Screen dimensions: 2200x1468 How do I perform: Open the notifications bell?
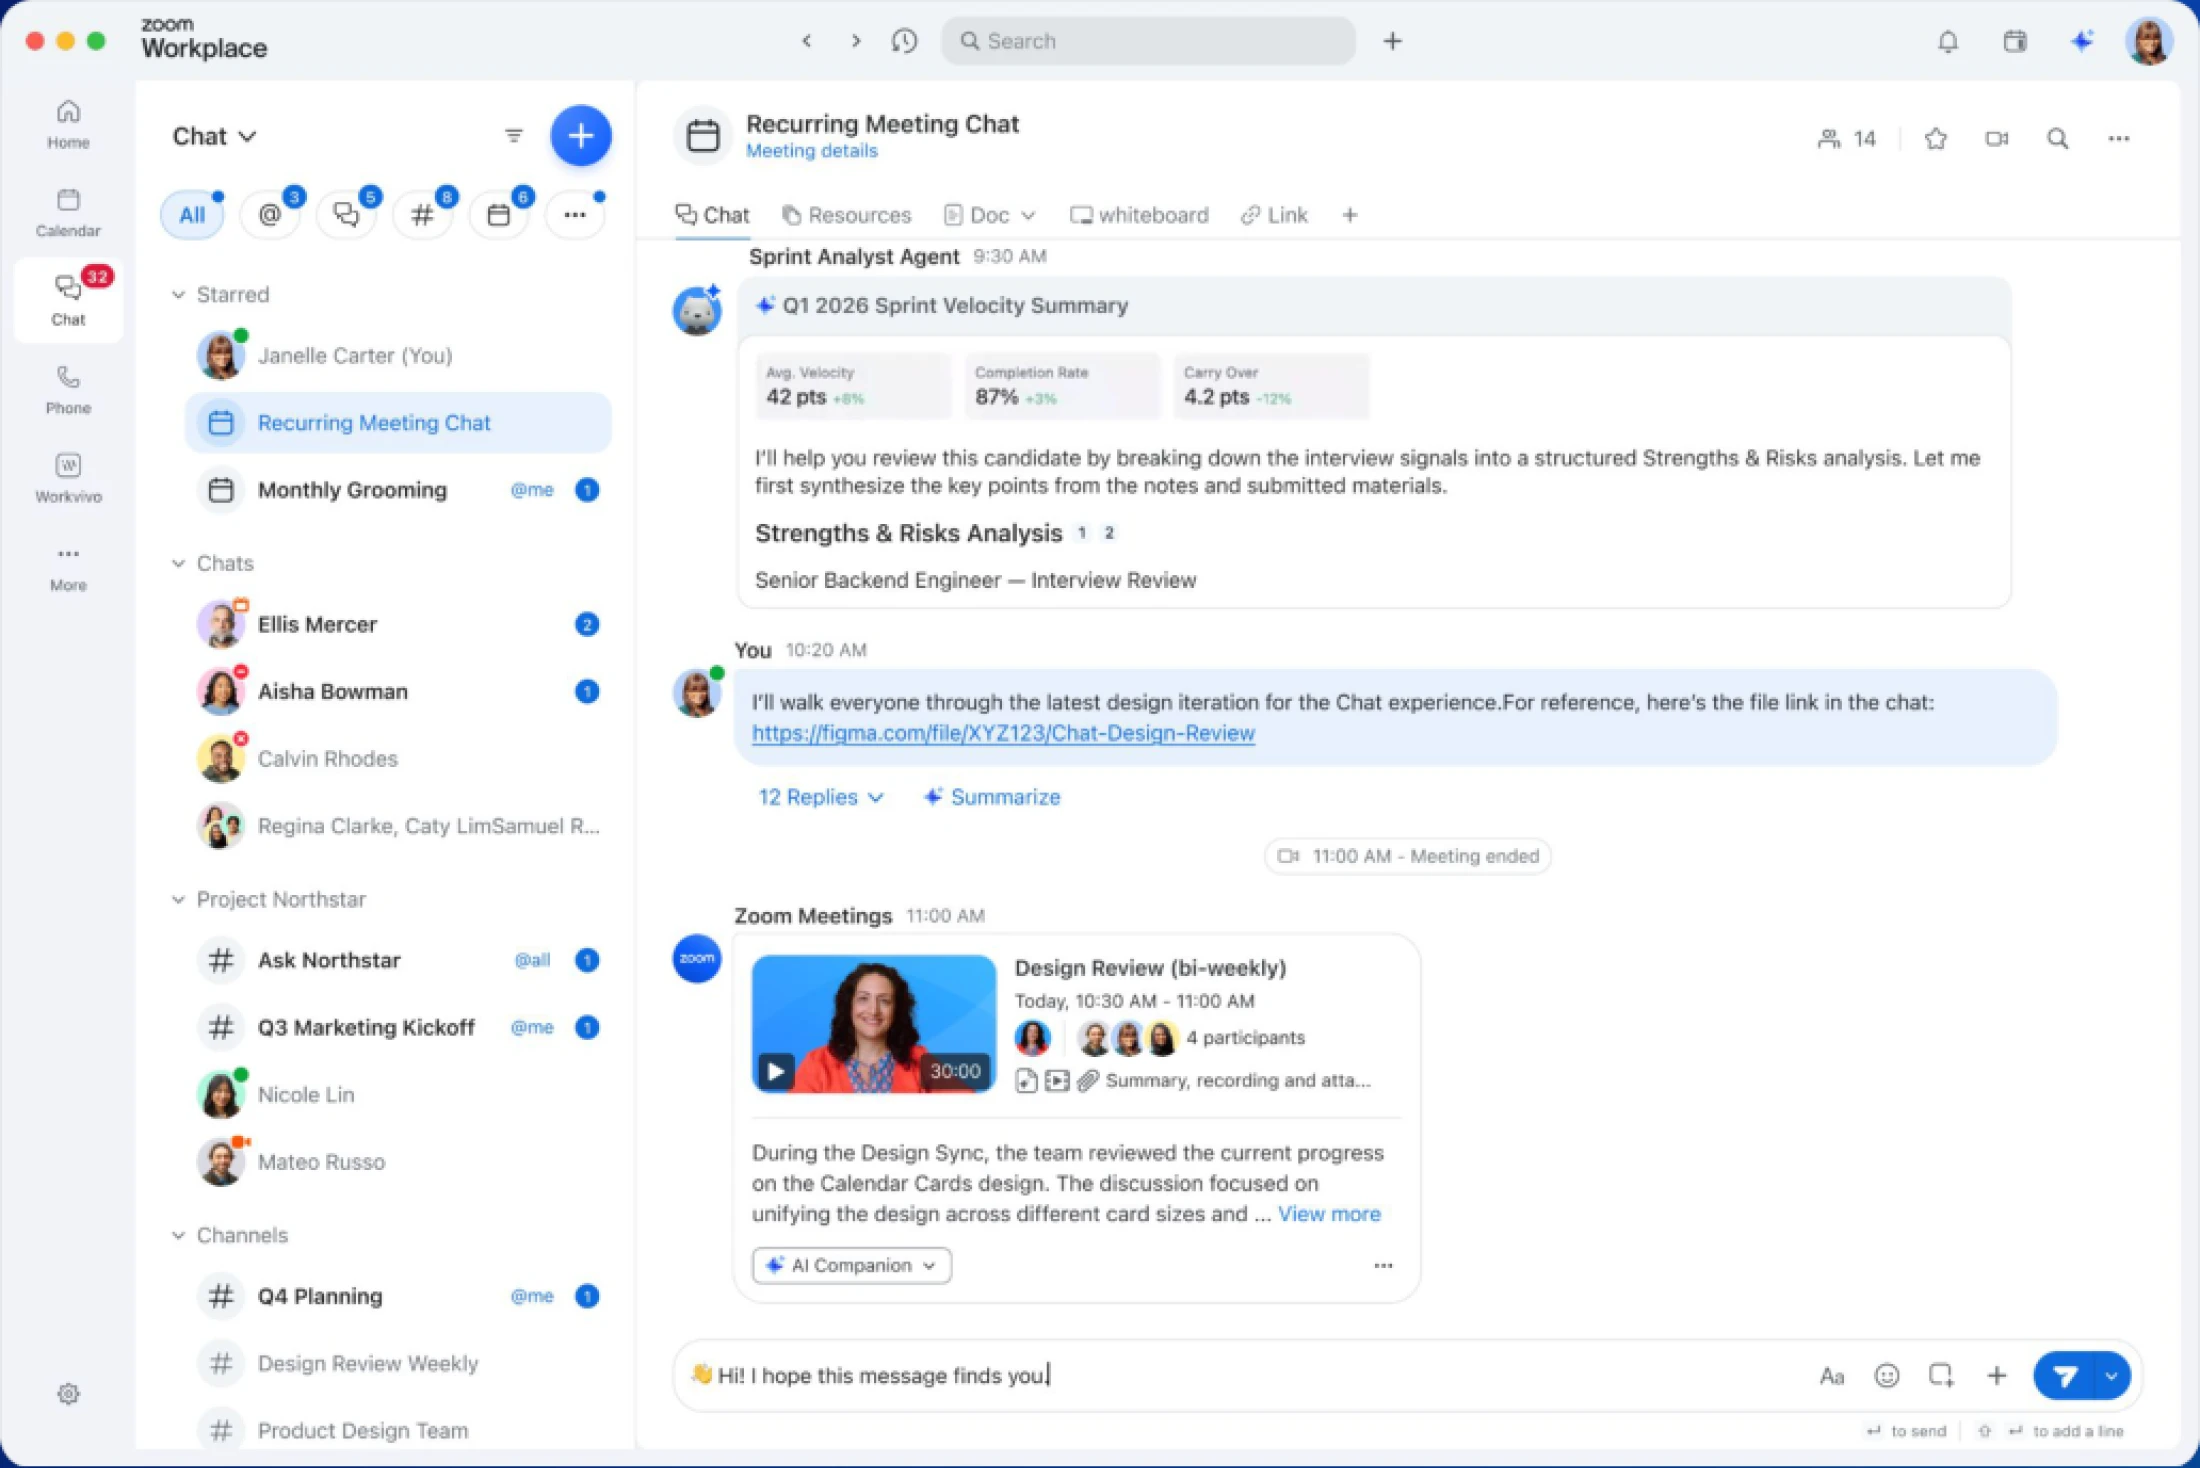point(1947,41)
